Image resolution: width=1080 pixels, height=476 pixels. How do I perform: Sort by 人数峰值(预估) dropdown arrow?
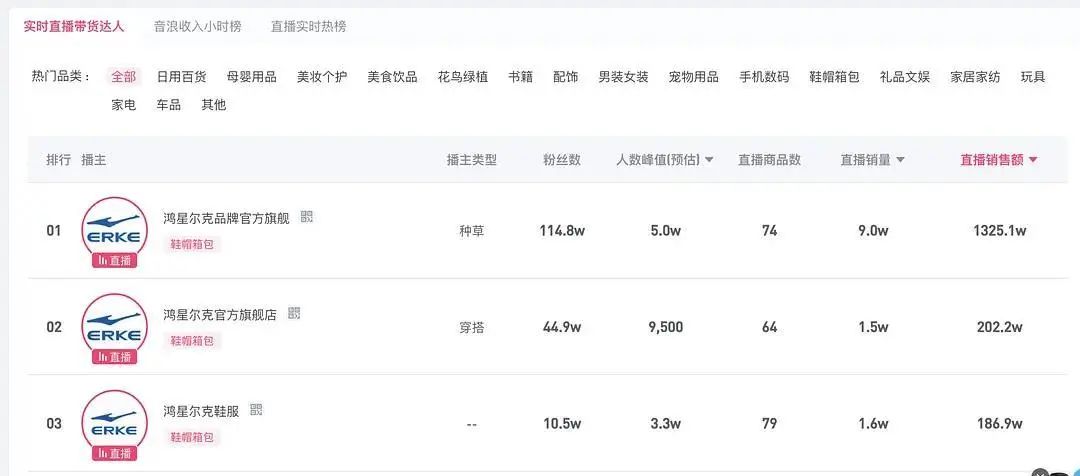[x=709, y=160]
